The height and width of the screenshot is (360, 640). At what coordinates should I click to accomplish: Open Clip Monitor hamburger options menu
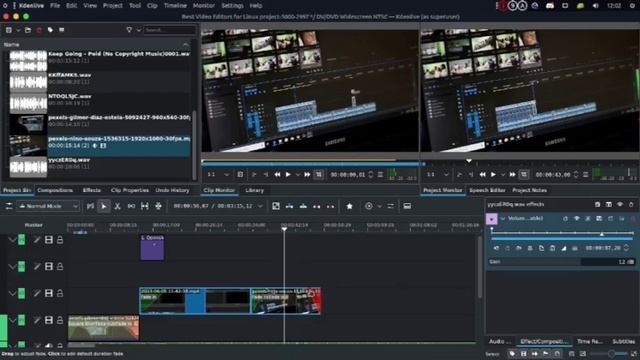(380, 175)
